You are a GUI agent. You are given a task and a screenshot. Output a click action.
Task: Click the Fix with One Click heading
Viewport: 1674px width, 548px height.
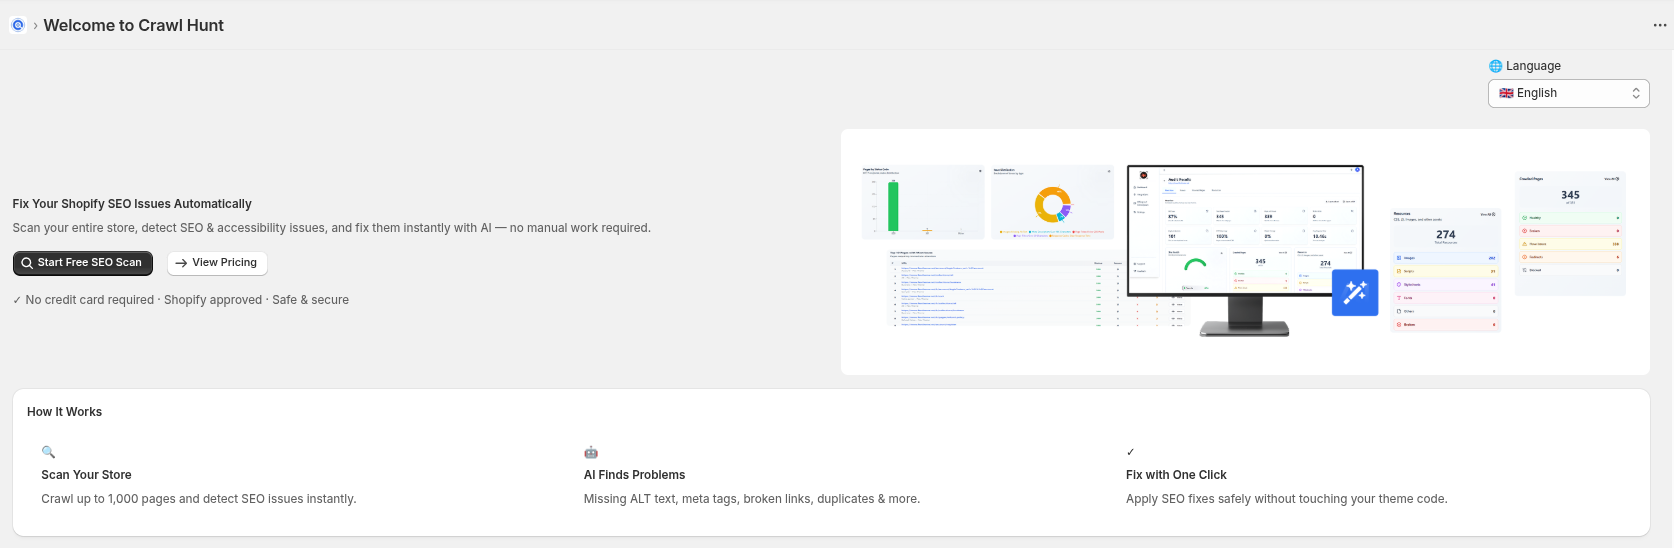(1176, 475)
